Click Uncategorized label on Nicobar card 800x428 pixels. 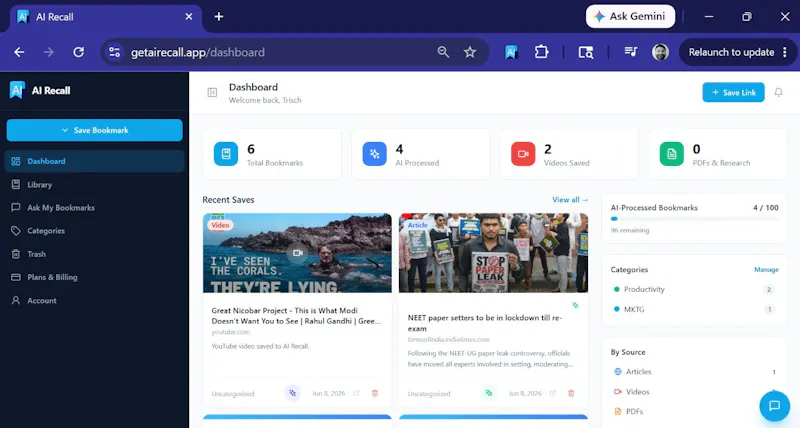(233, 394)
